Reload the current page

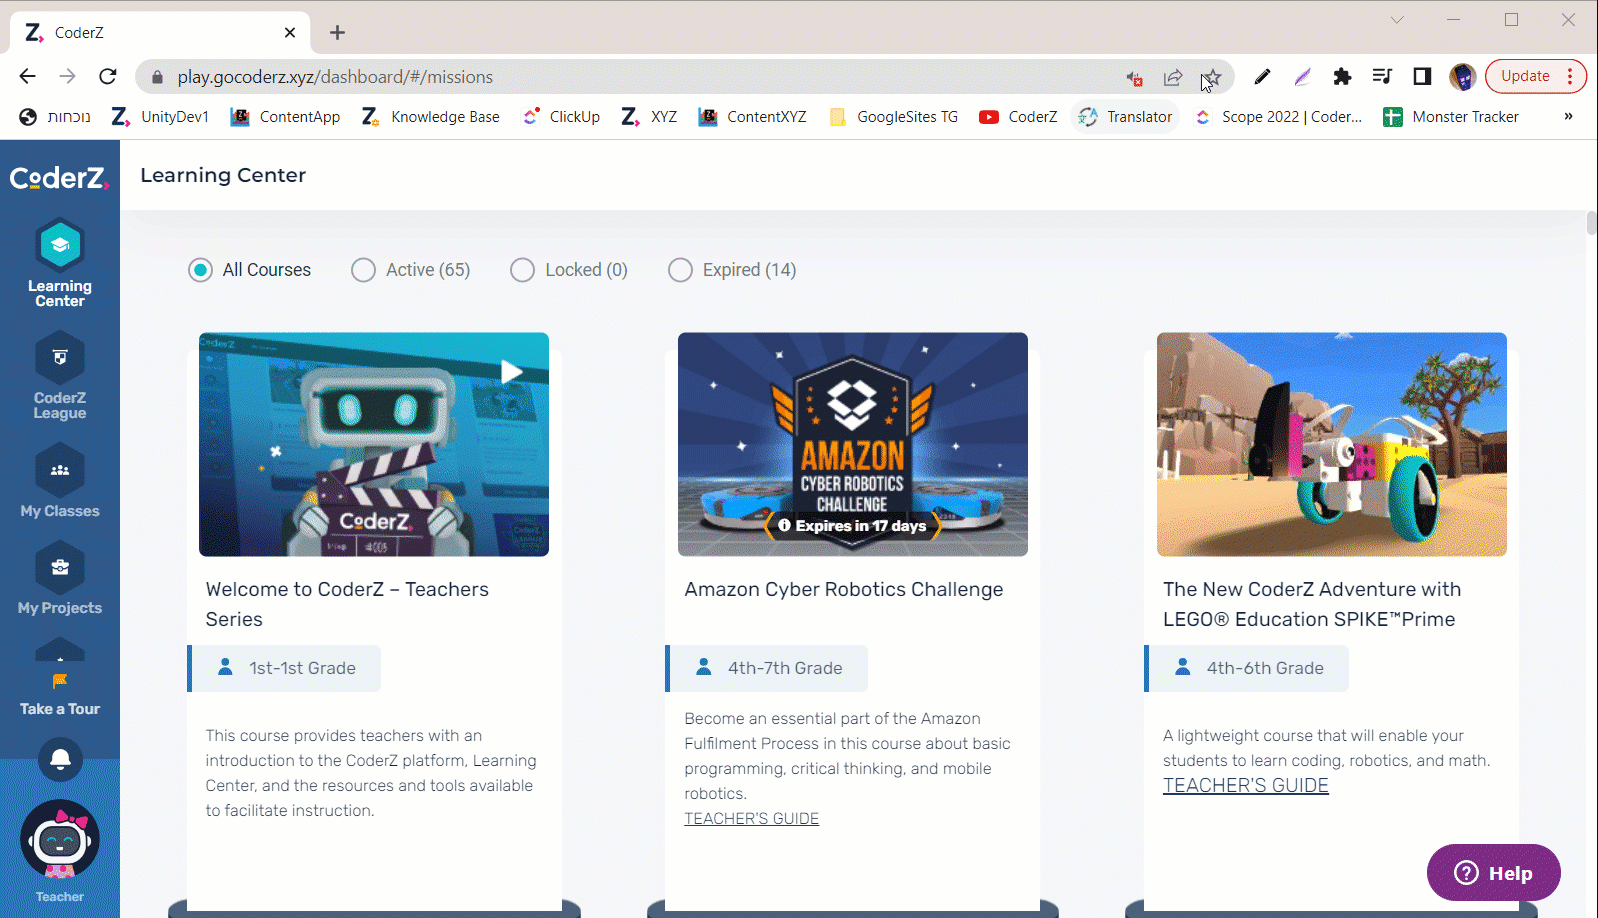(108, 76)
